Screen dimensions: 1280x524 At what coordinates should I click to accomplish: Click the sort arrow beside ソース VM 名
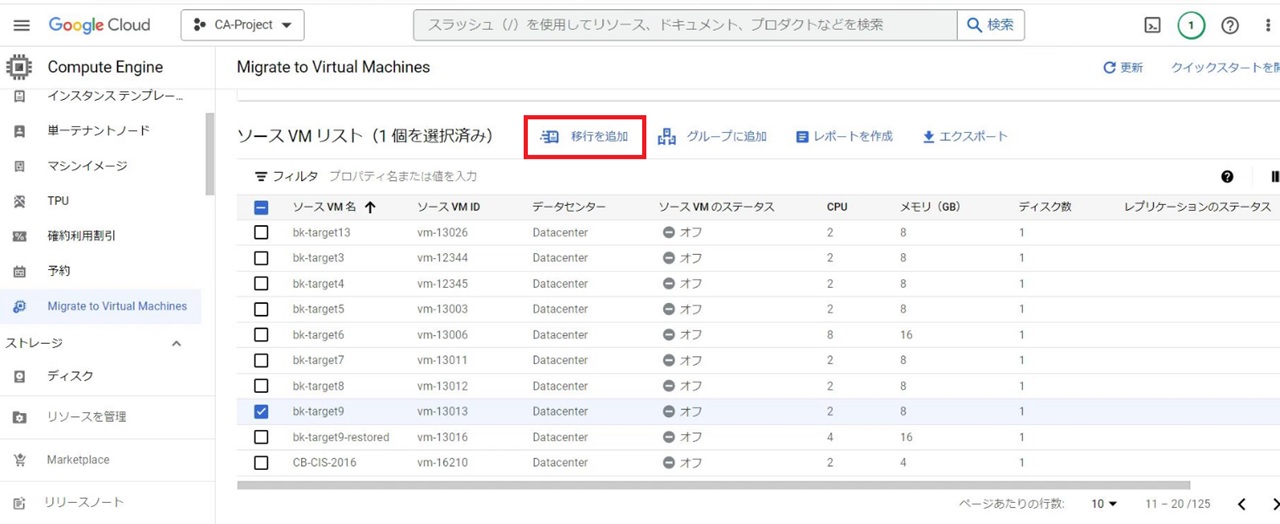pyautogui.click(x=370, y=207)
